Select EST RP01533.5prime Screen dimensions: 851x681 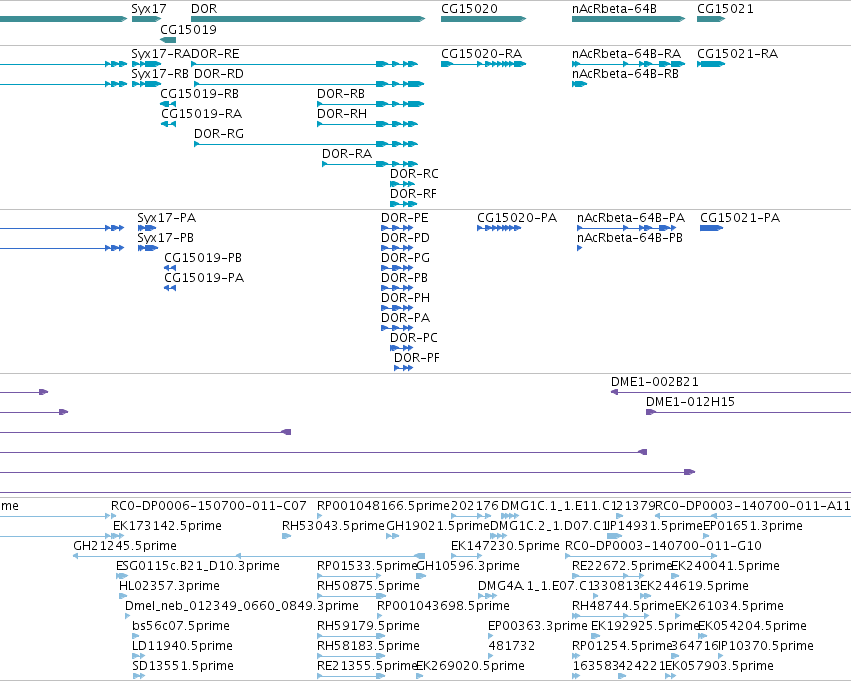(x=350, y=576)
